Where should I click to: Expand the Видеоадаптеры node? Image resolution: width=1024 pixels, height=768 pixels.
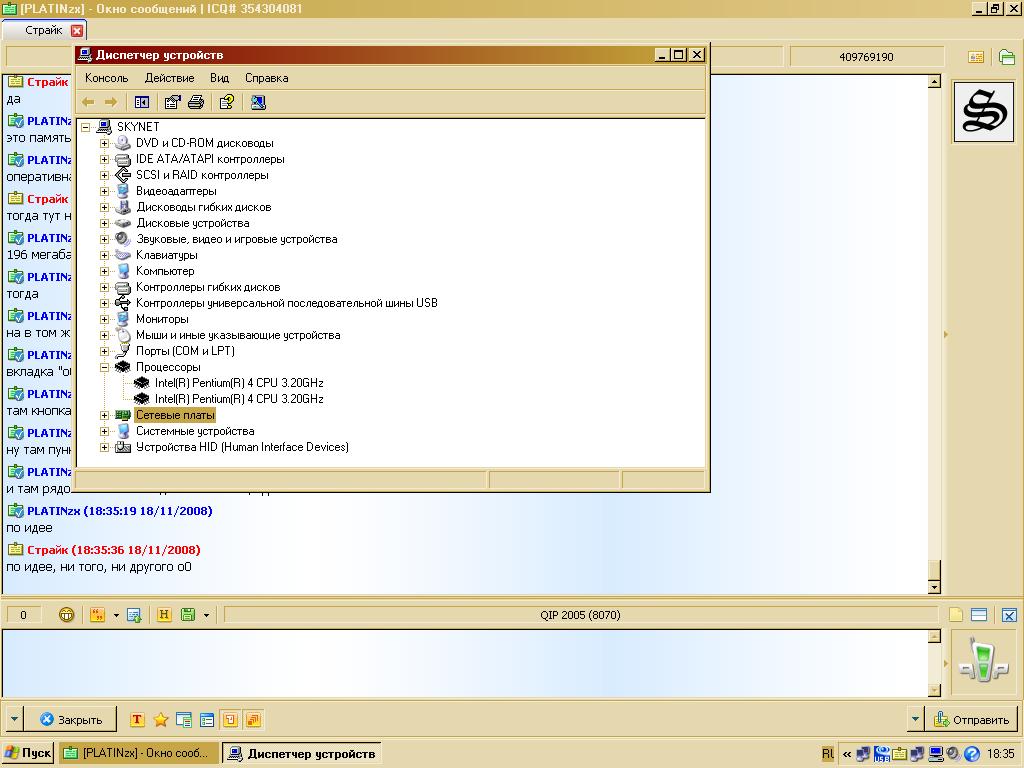[104, 191]
